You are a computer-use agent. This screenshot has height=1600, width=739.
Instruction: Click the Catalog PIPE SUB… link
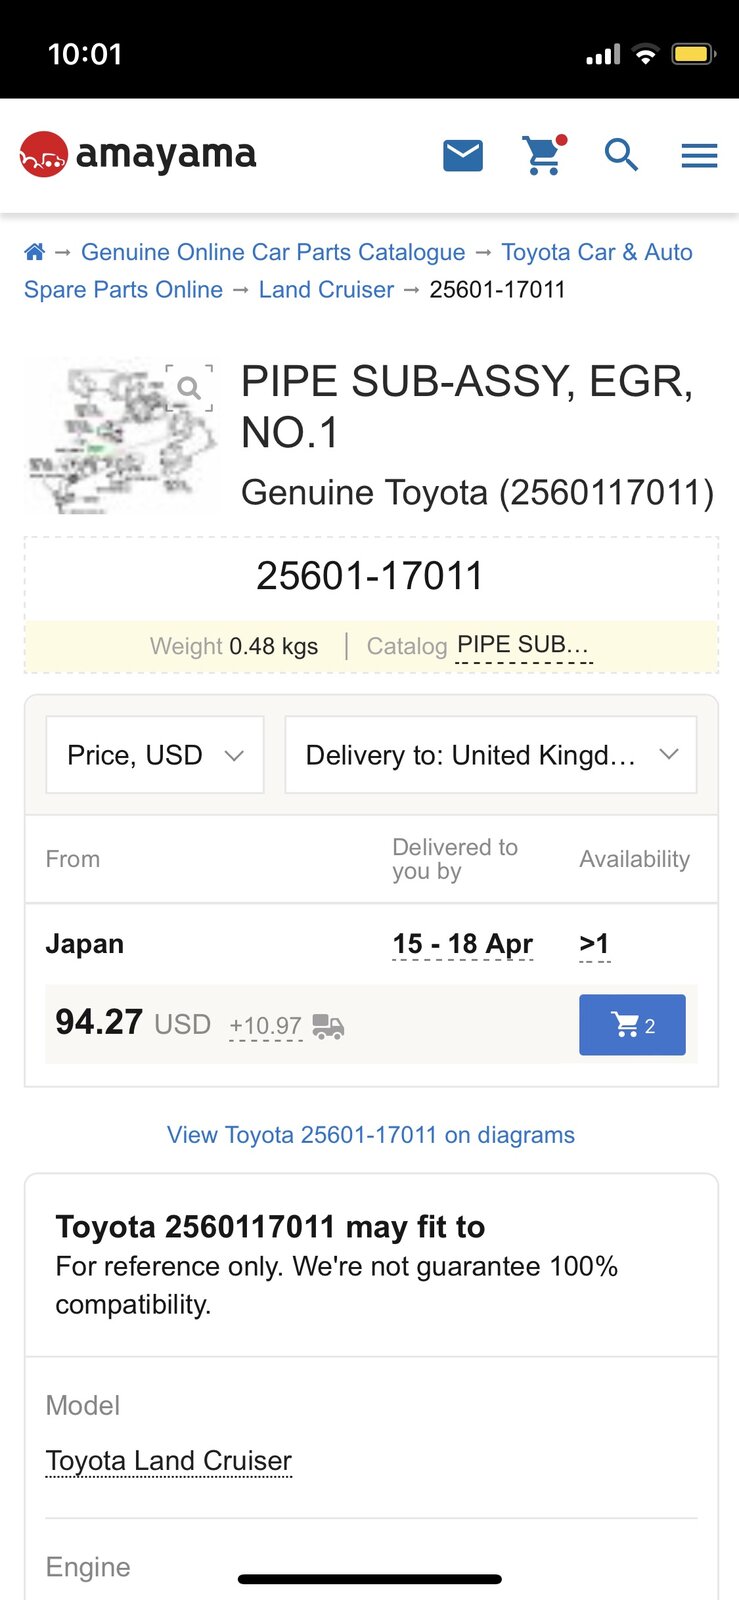pos(524,646)
